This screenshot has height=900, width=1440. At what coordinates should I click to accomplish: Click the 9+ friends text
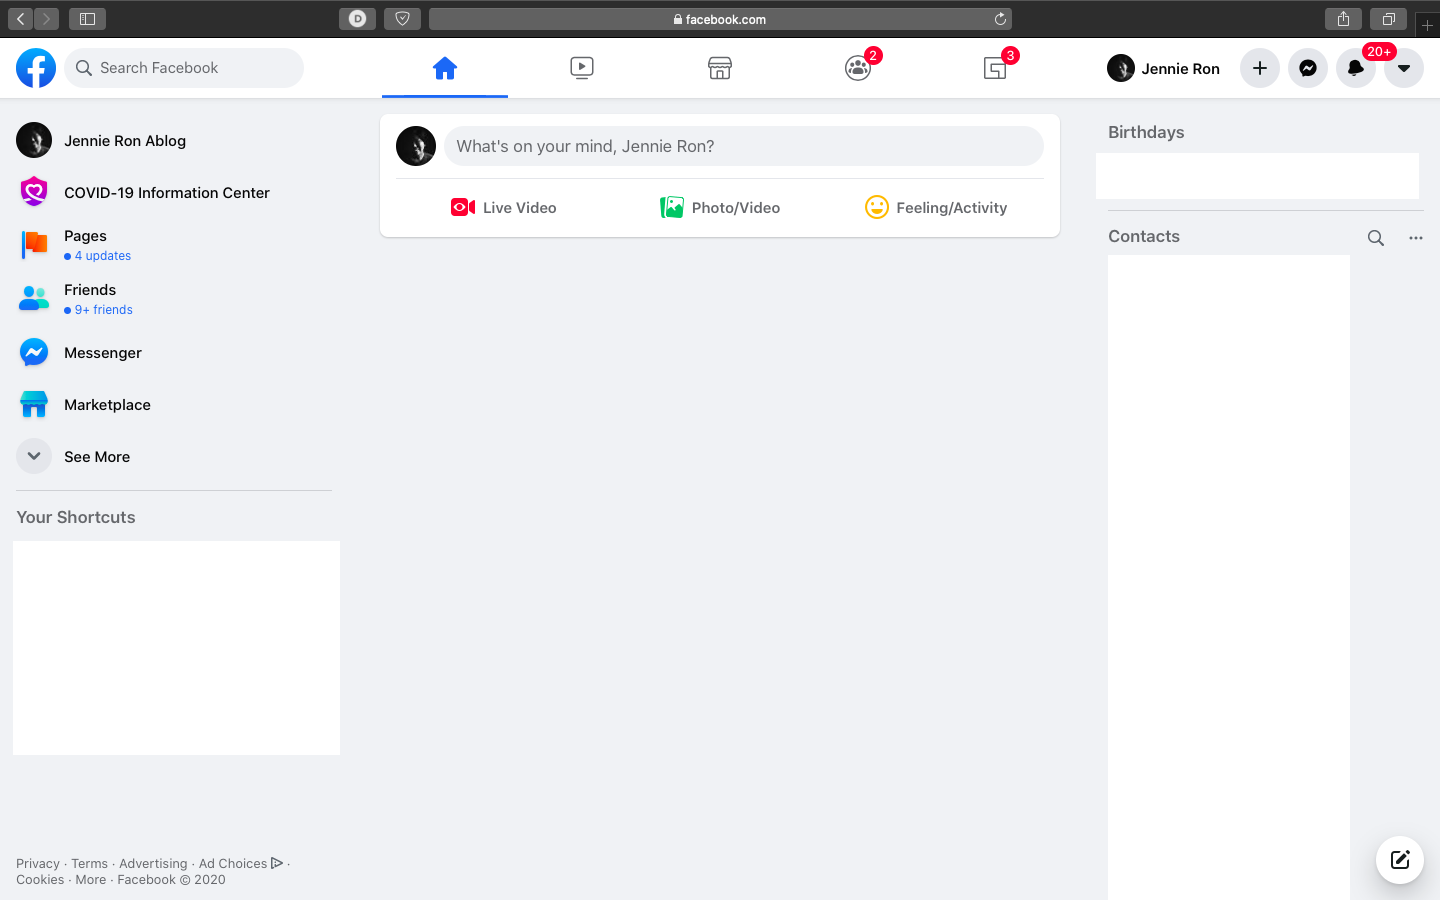point(104,310)
